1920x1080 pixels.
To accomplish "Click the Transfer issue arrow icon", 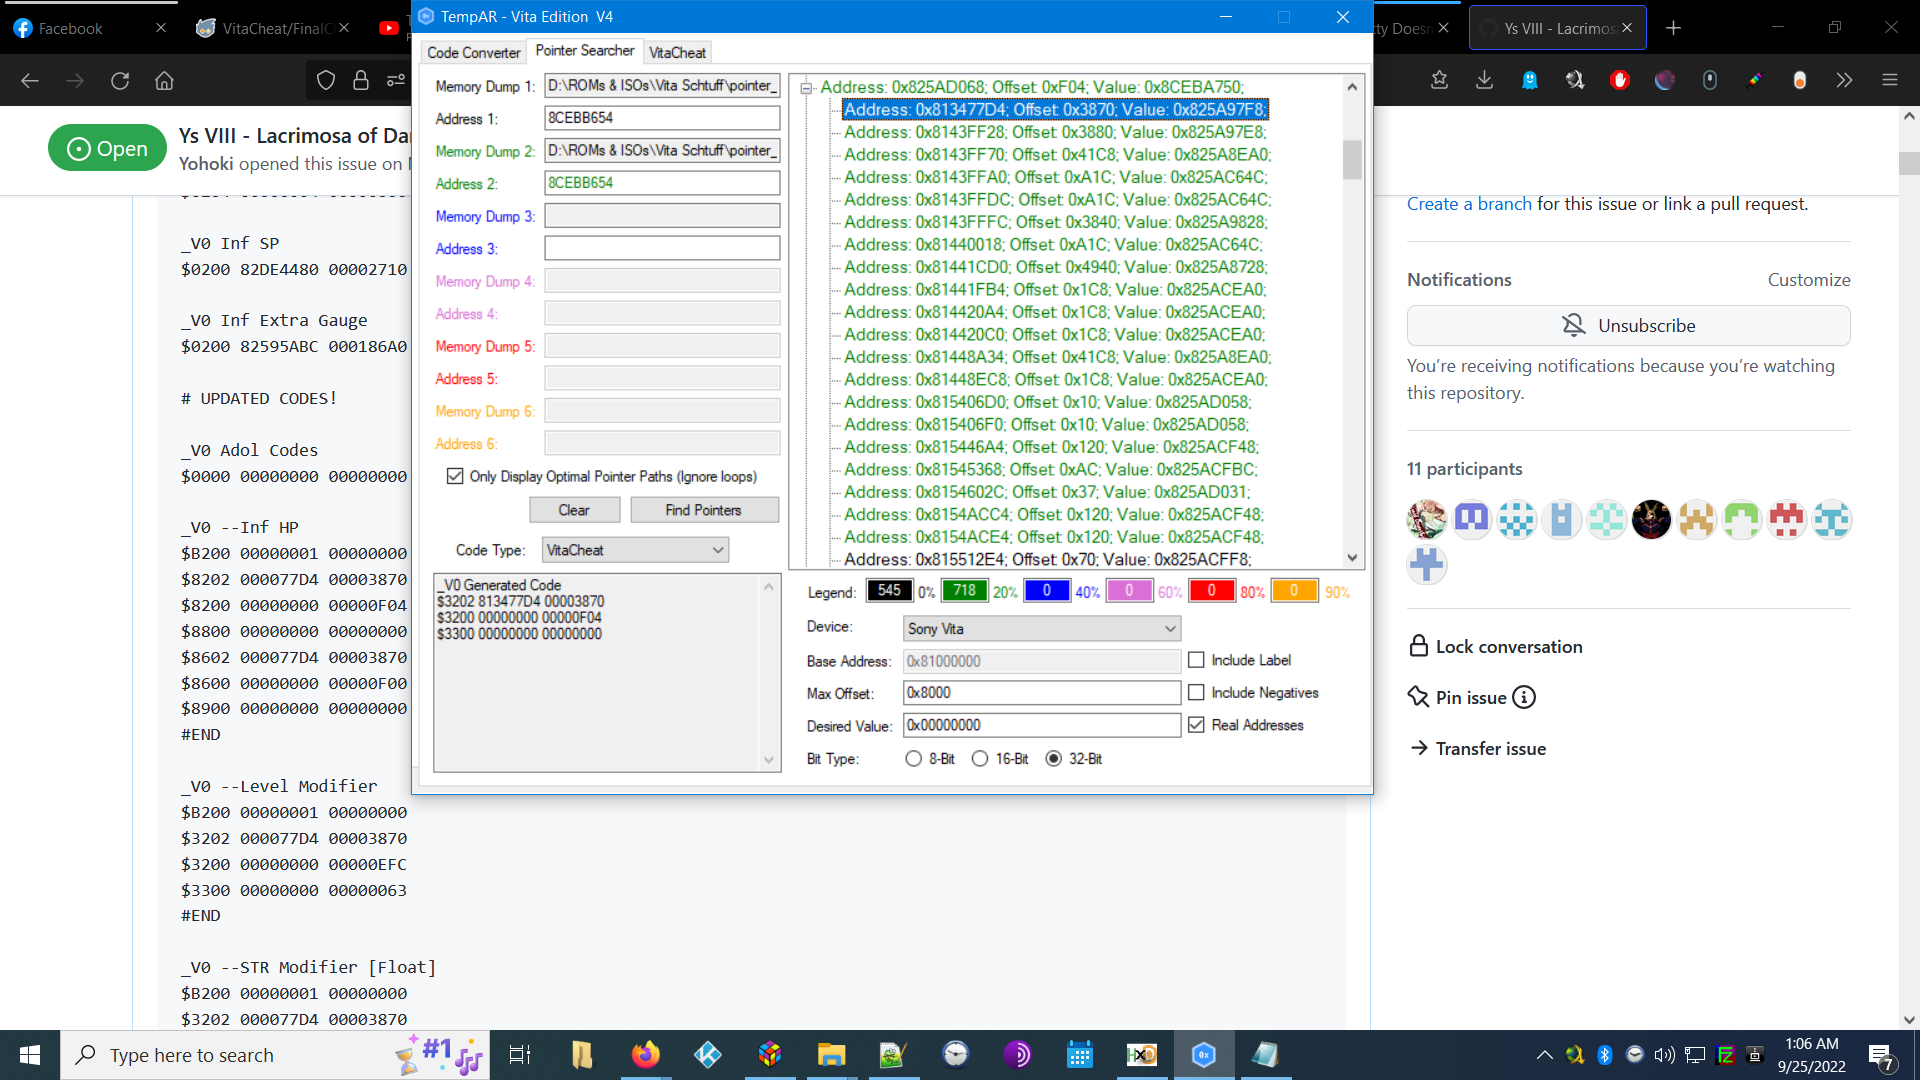I will point(1418,748).
